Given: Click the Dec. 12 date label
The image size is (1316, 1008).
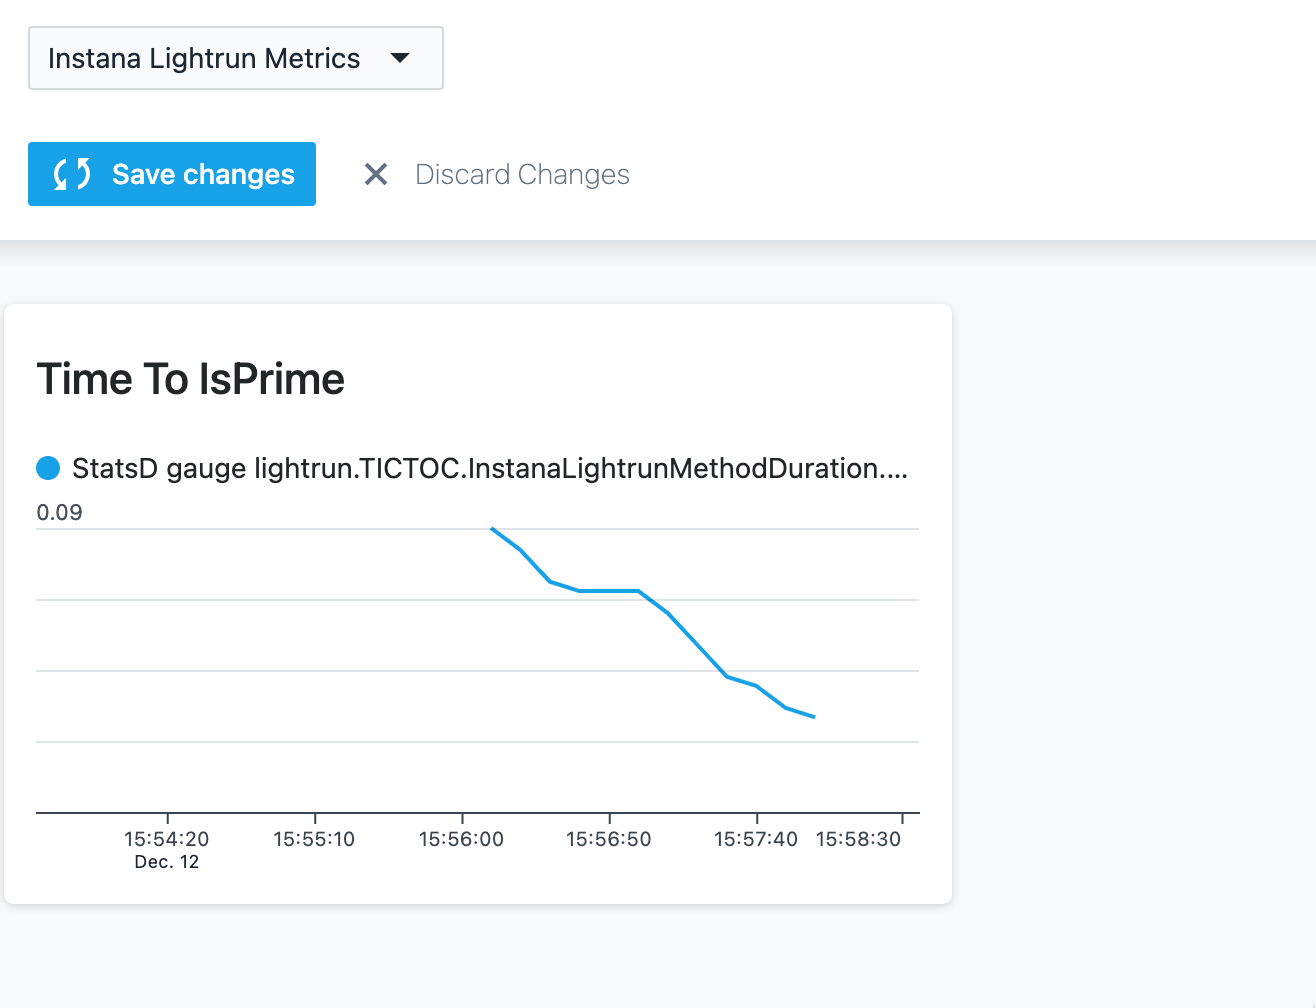Looking at the screenshot, I should (x=167, y=862).
